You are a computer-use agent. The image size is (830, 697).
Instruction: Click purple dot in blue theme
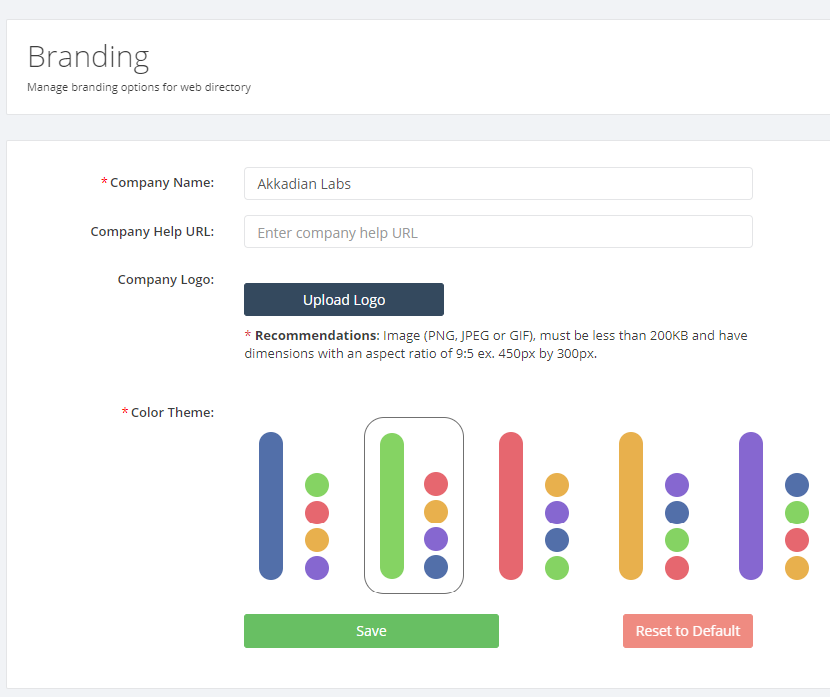tap(317, 568)
